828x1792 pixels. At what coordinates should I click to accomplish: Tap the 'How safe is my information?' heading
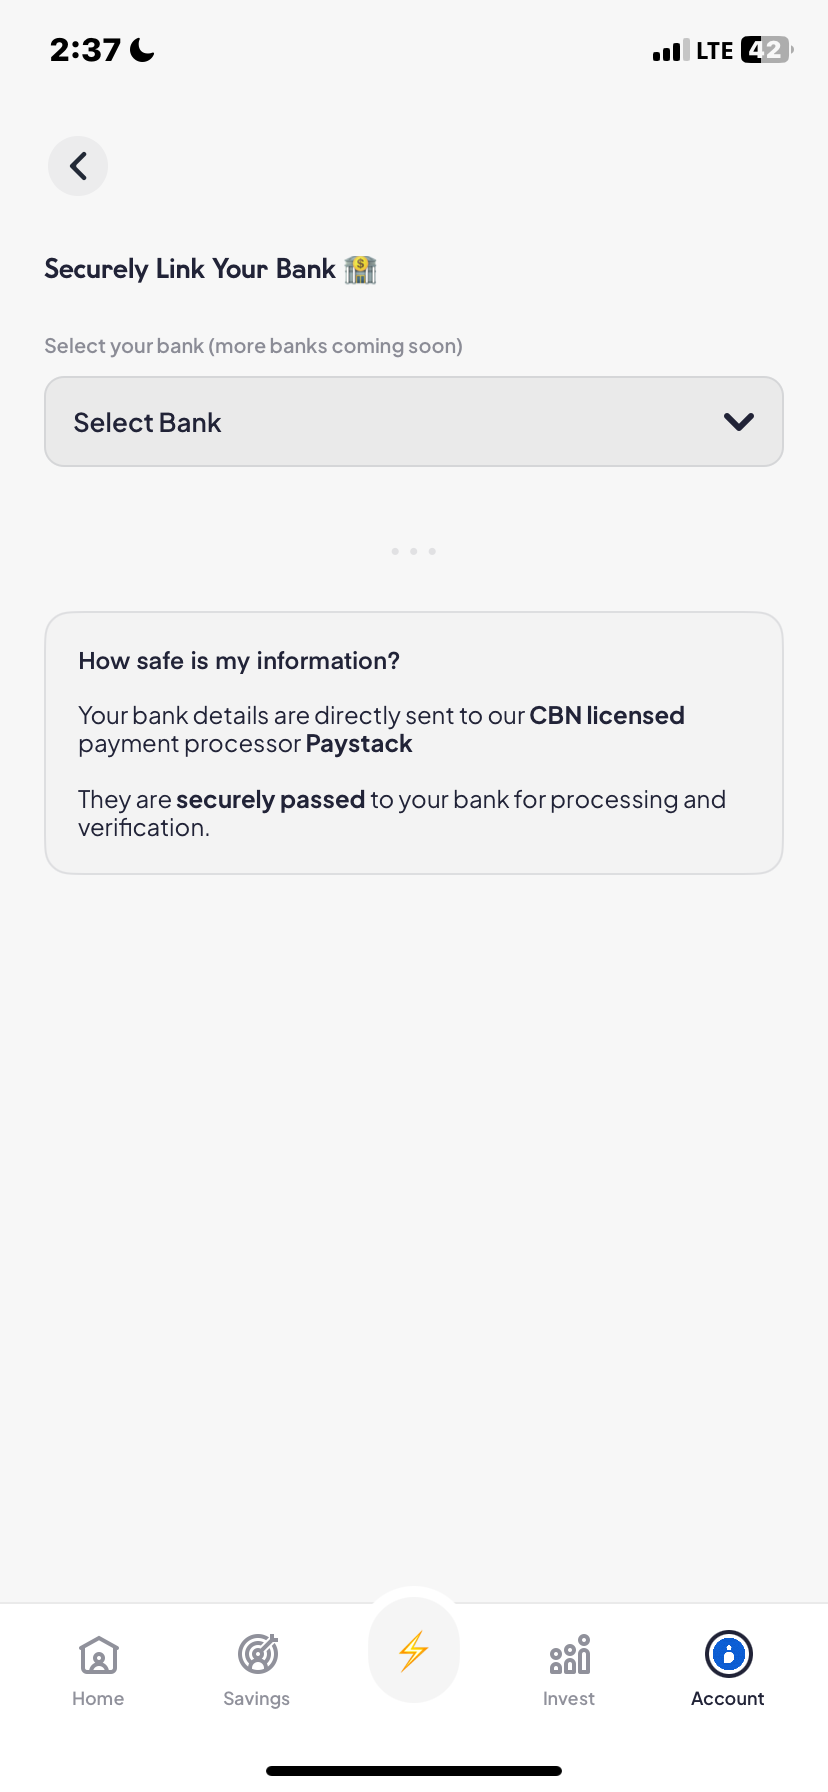239,661
